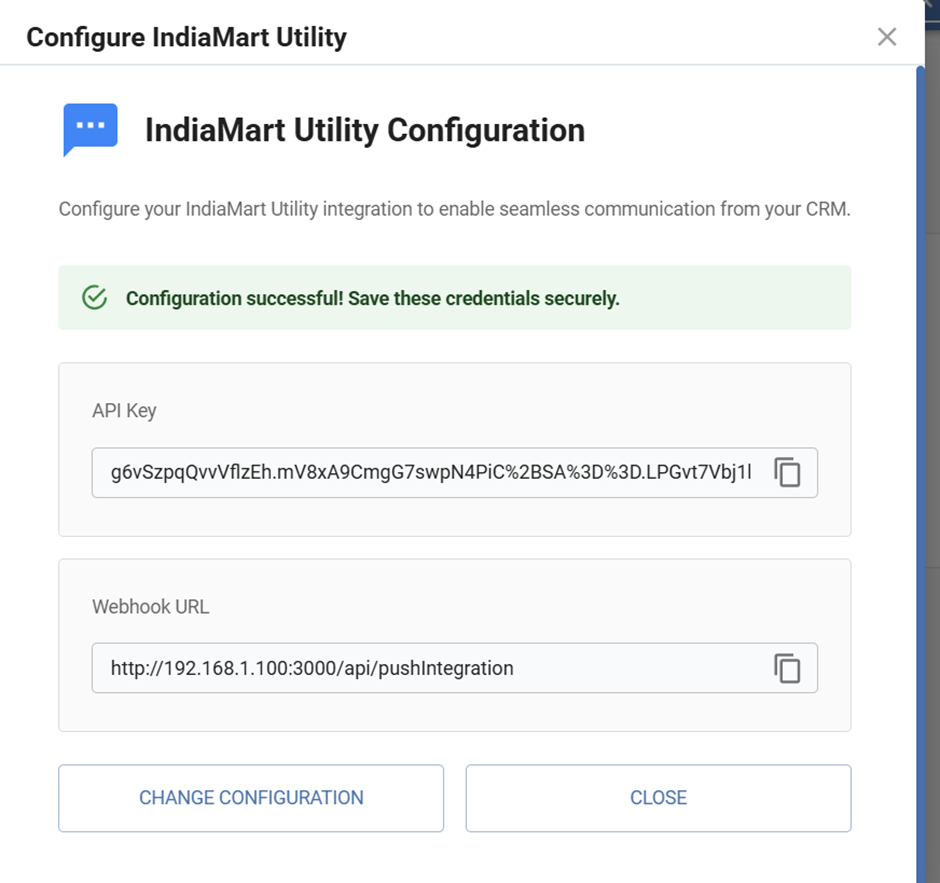The height and width of the screenshot is (883, 940).
Task: Select the copy icon beside the API Key
Action: (788, 472)
